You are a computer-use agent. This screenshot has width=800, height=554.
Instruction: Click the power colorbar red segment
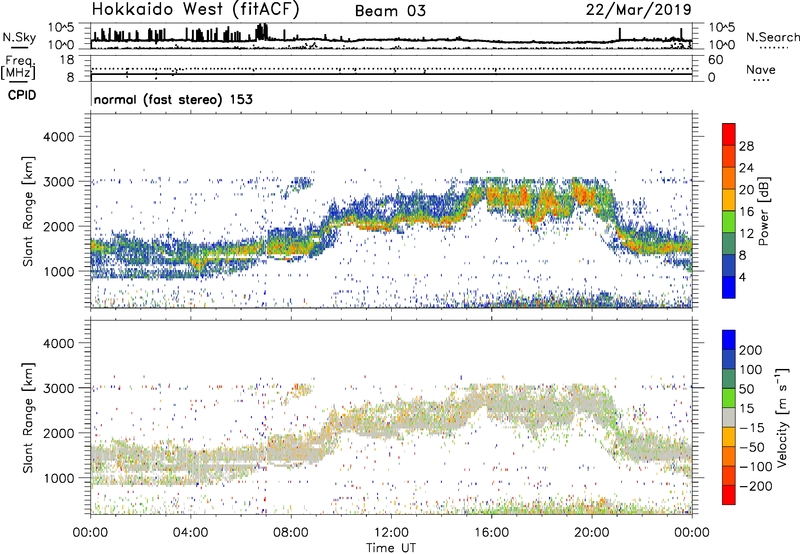(x=729, y=132)
